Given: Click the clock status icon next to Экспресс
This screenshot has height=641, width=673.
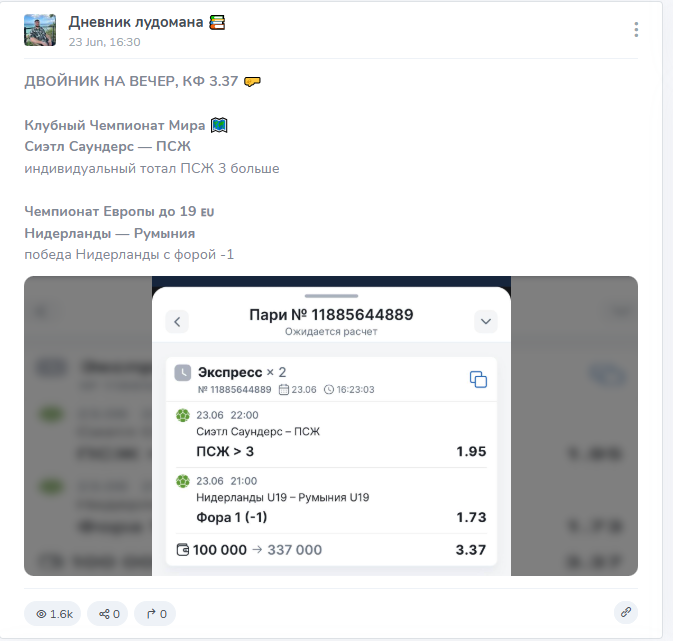Looking at the screenshot, I should pos(182,373).
